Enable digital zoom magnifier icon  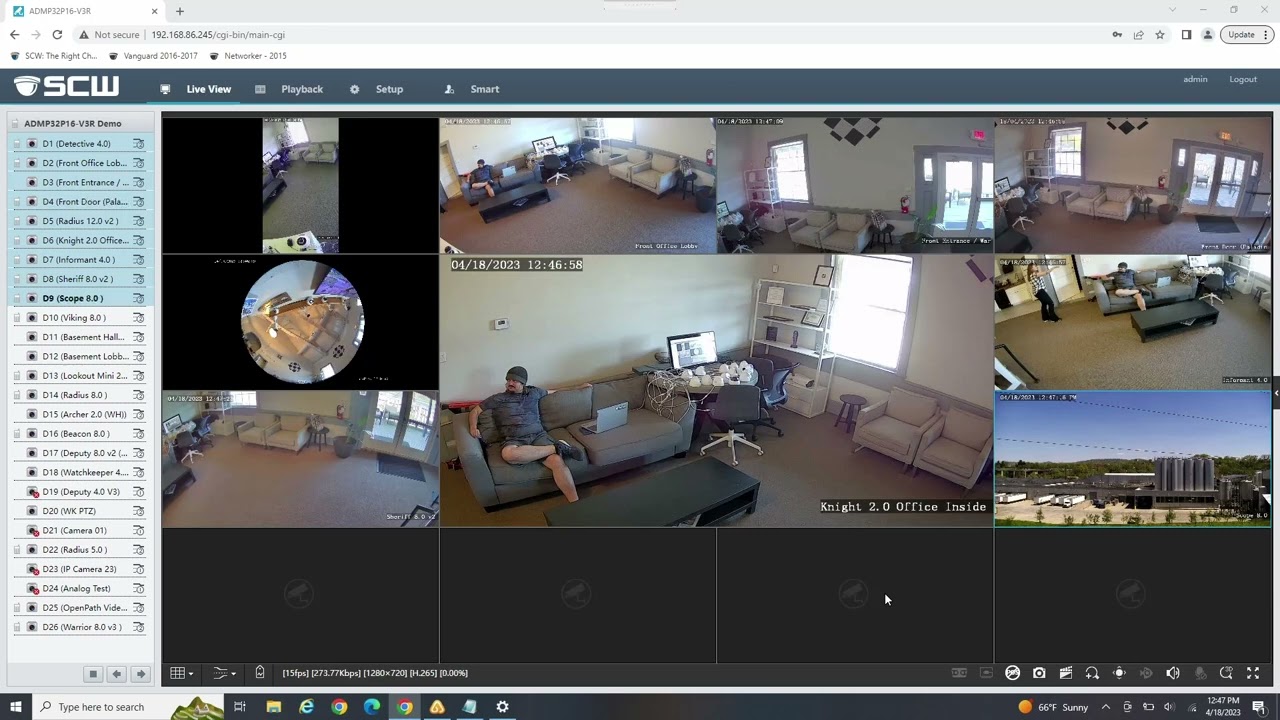click(x=1092, y=673)
